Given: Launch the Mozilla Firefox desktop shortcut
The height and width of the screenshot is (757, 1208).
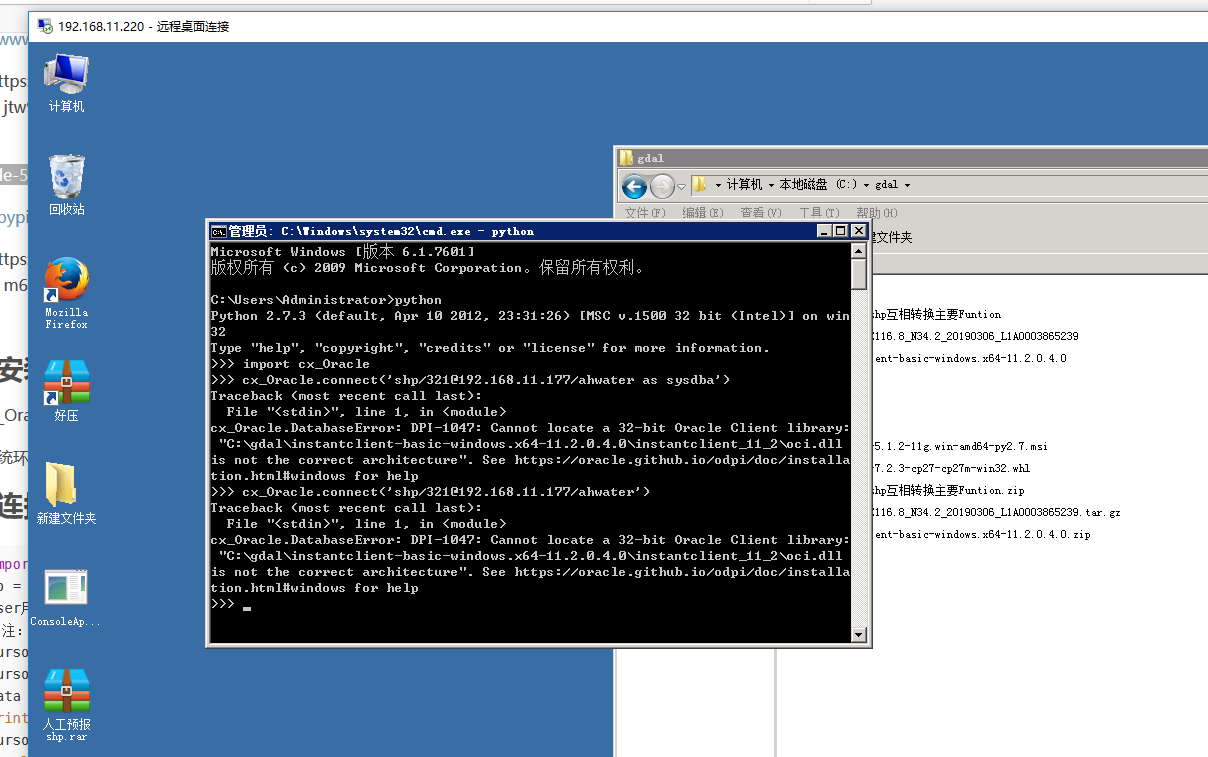Looking at the screenshot, I should [67, 293].
